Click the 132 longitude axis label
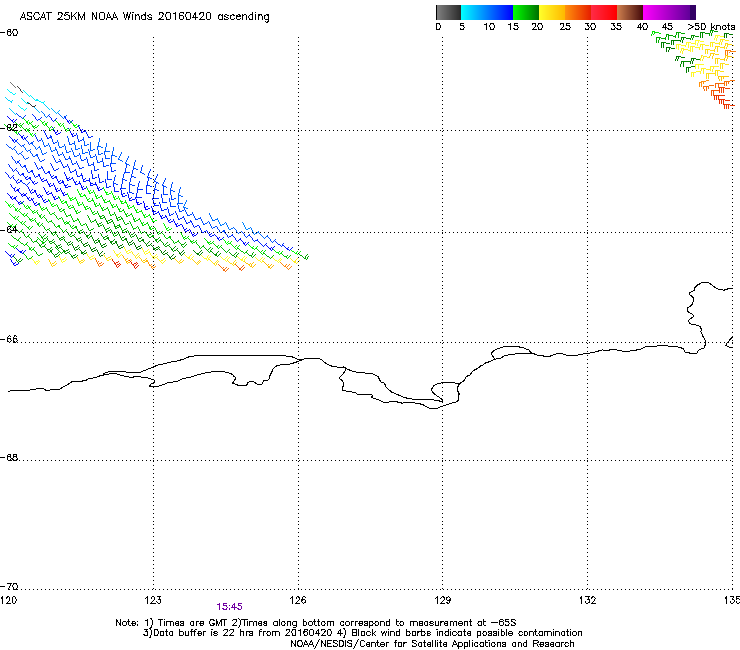 (x=587, y=600)
